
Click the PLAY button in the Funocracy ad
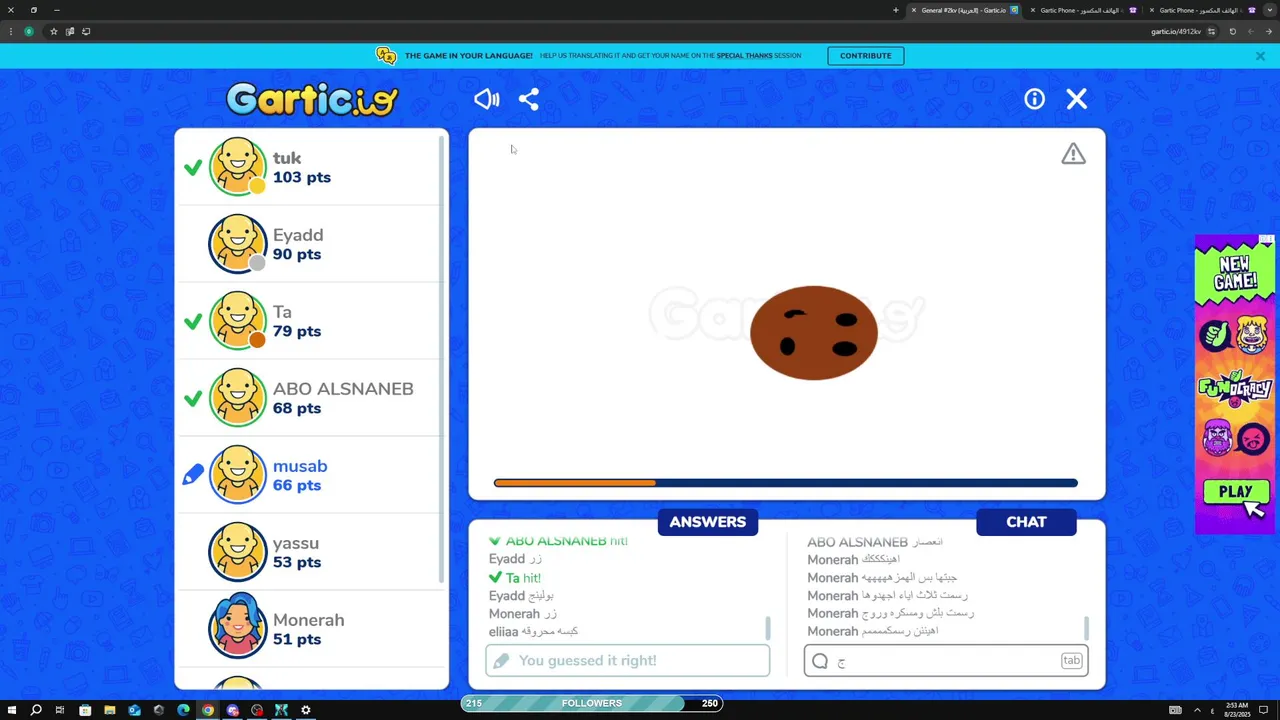pos(1235,492)
